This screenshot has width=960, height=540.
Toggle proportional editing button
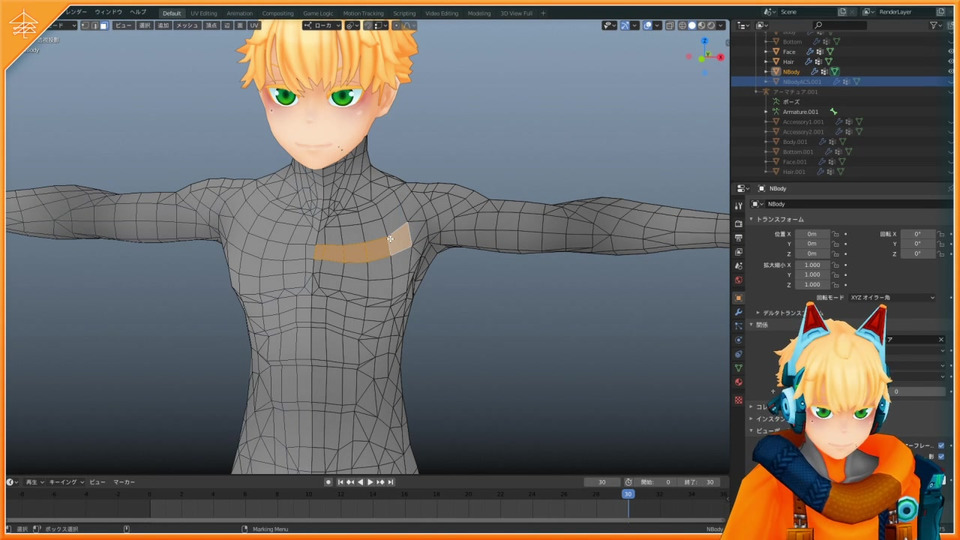(397, 26)
